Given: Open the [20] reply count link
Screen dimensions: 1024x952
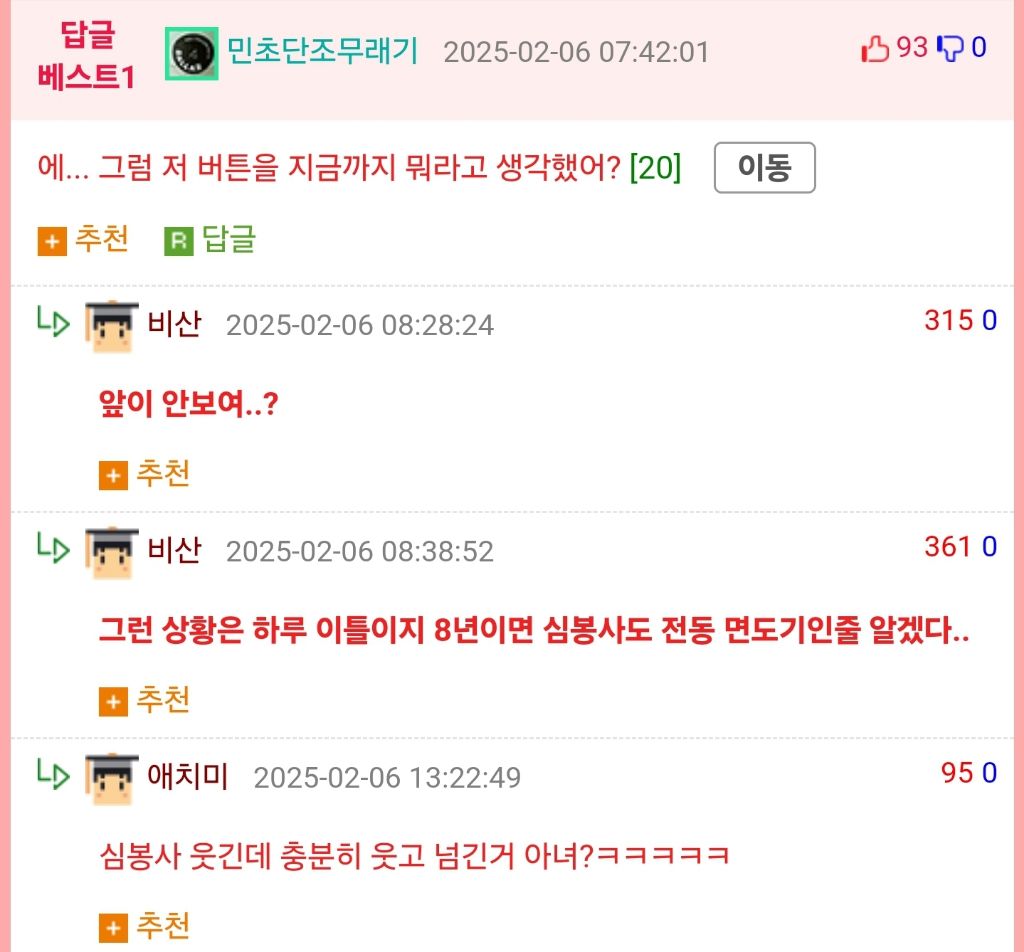Looking at the screenshot, I should click(x=655, y=168).
